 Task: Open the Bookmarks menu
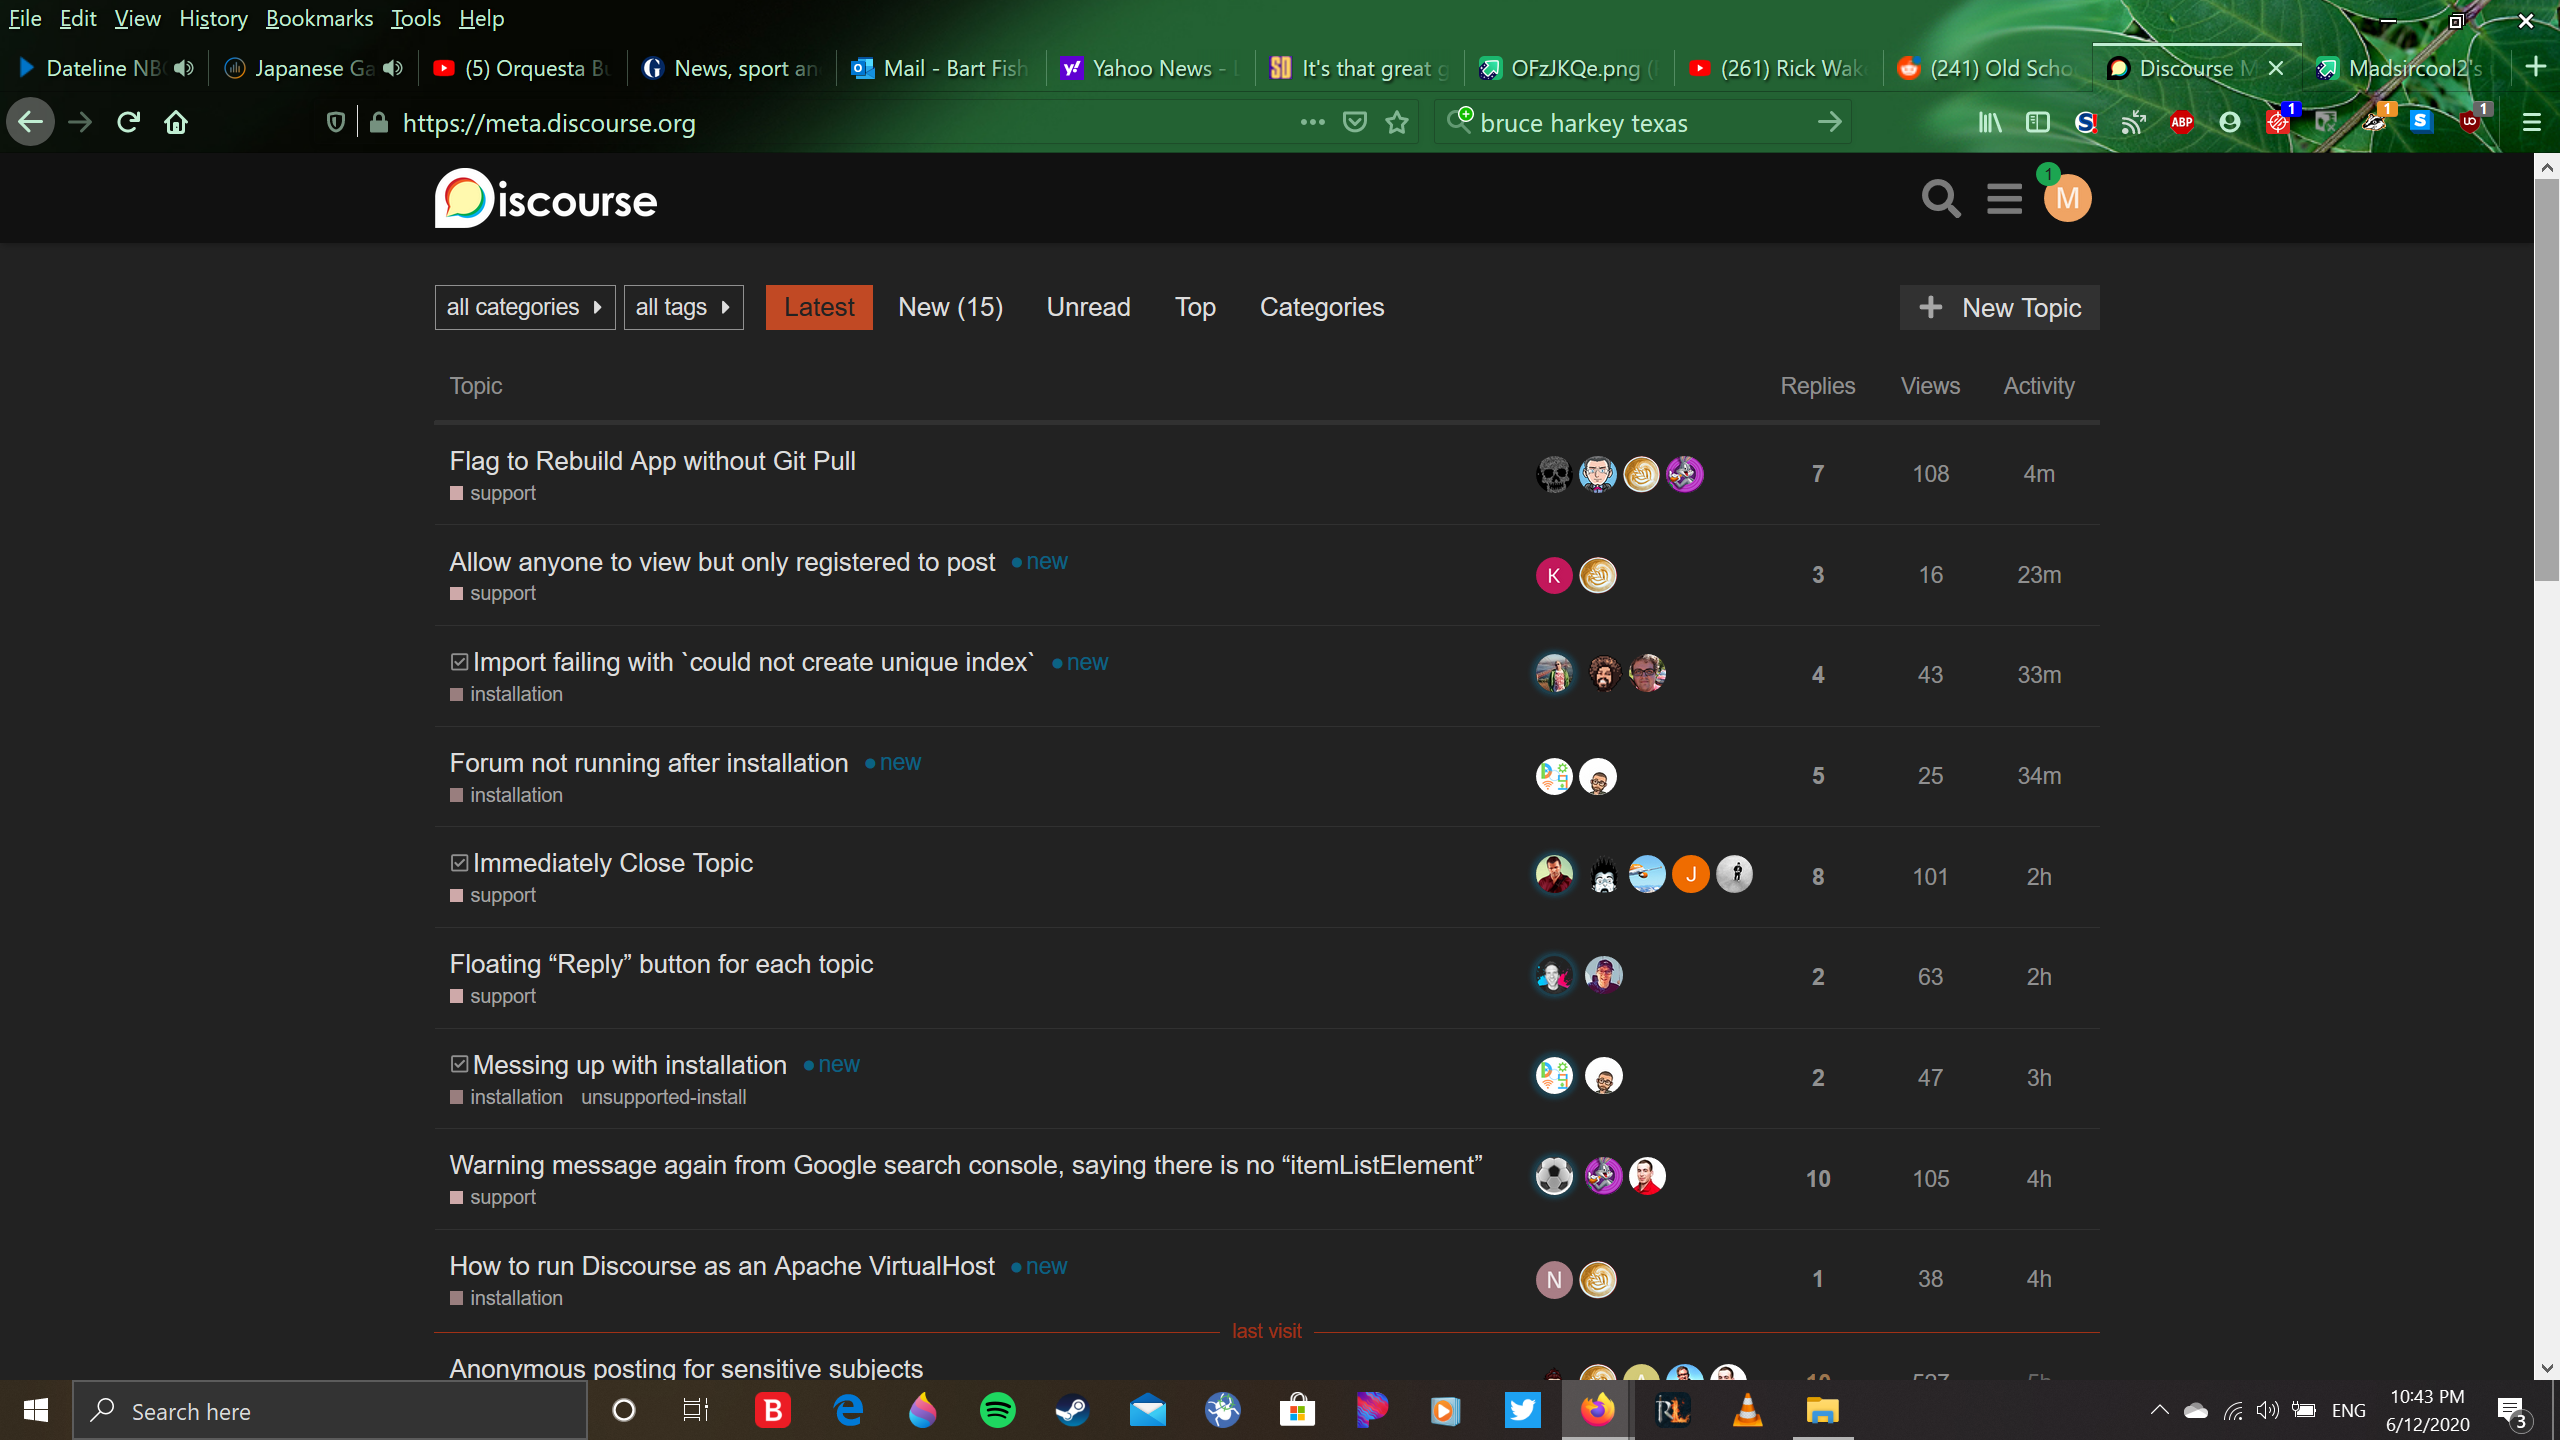click(x=319, y=18)
